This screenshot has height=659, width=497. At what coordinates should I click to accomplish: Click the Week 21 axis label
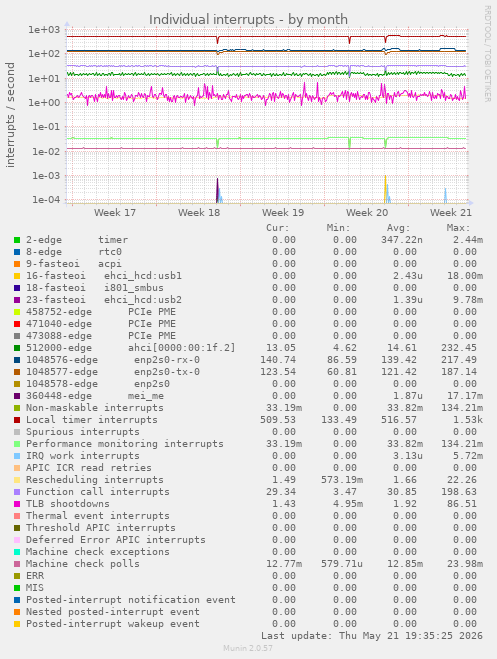451,213
